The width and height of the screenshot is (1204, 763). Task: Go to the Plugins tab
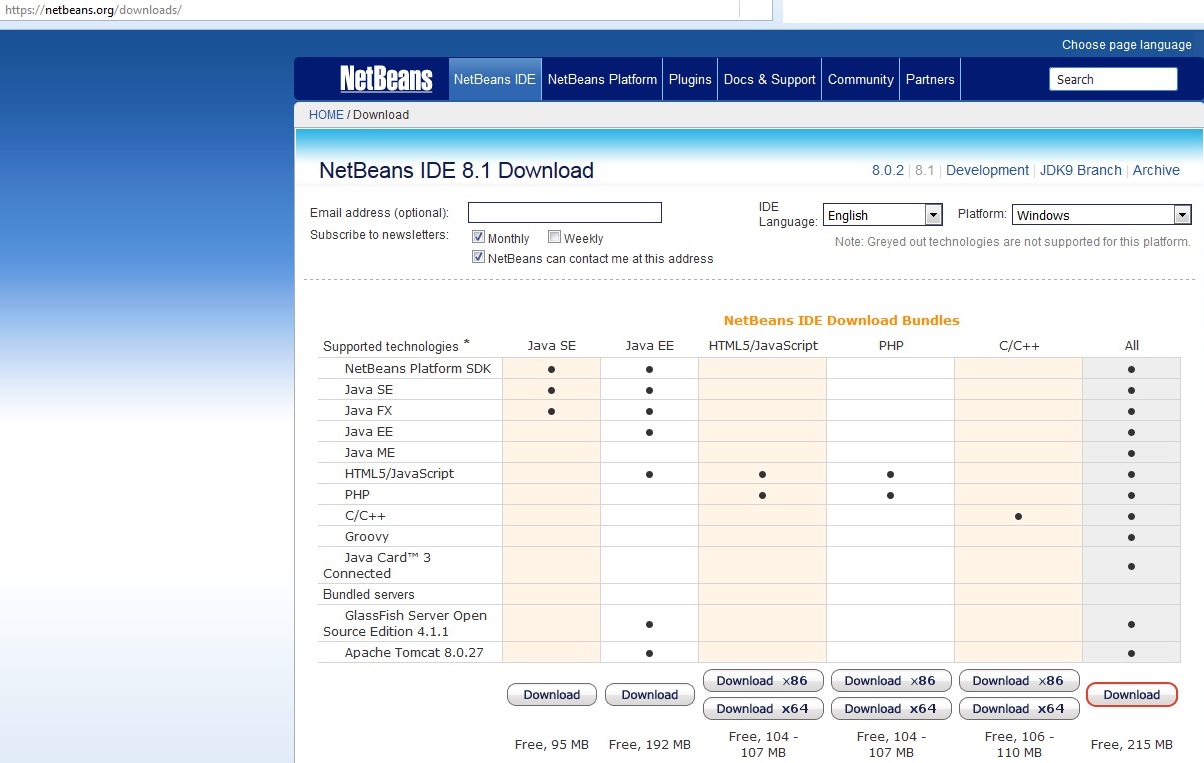[x=690, y=79]
